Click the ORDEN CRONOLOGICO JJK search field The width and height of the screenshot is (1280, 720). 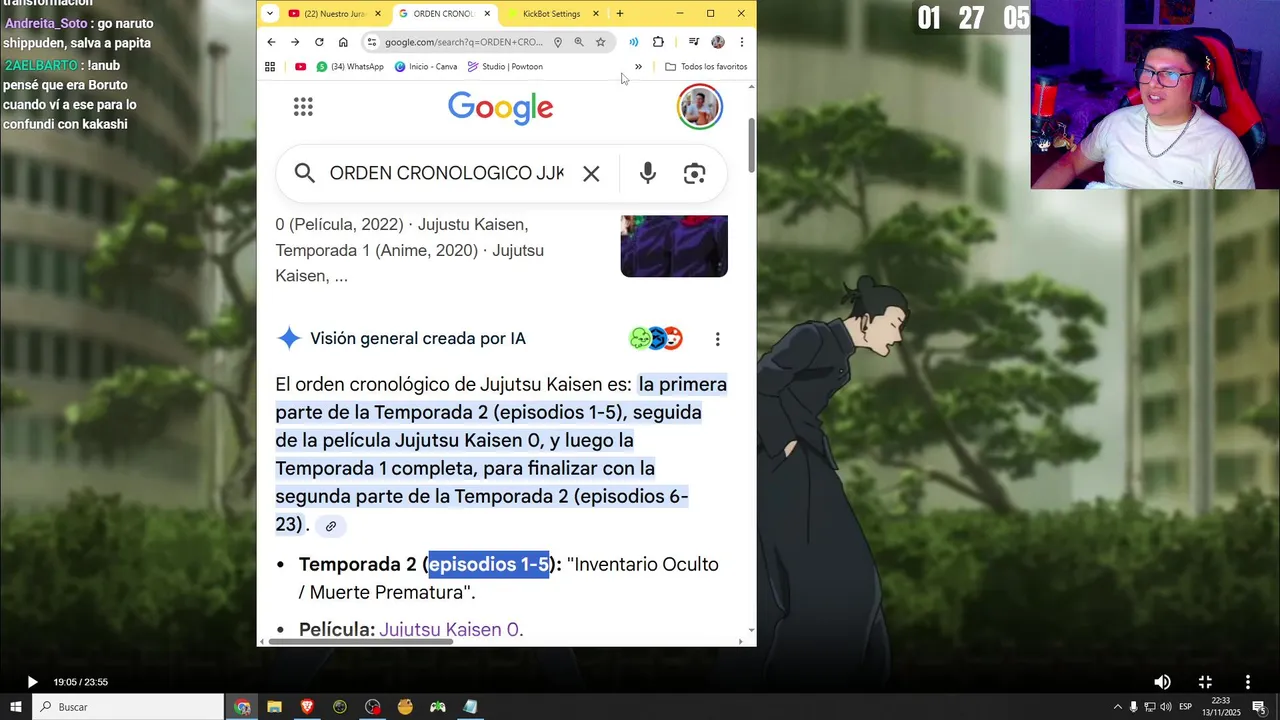click(x=446, y=173)
